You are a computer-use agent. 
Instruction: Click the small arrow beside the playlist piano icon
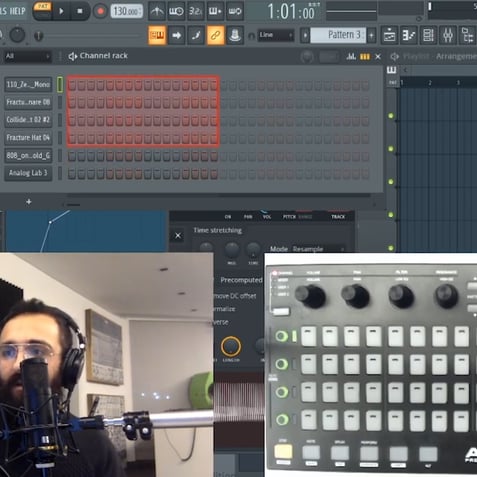point(405,70)
